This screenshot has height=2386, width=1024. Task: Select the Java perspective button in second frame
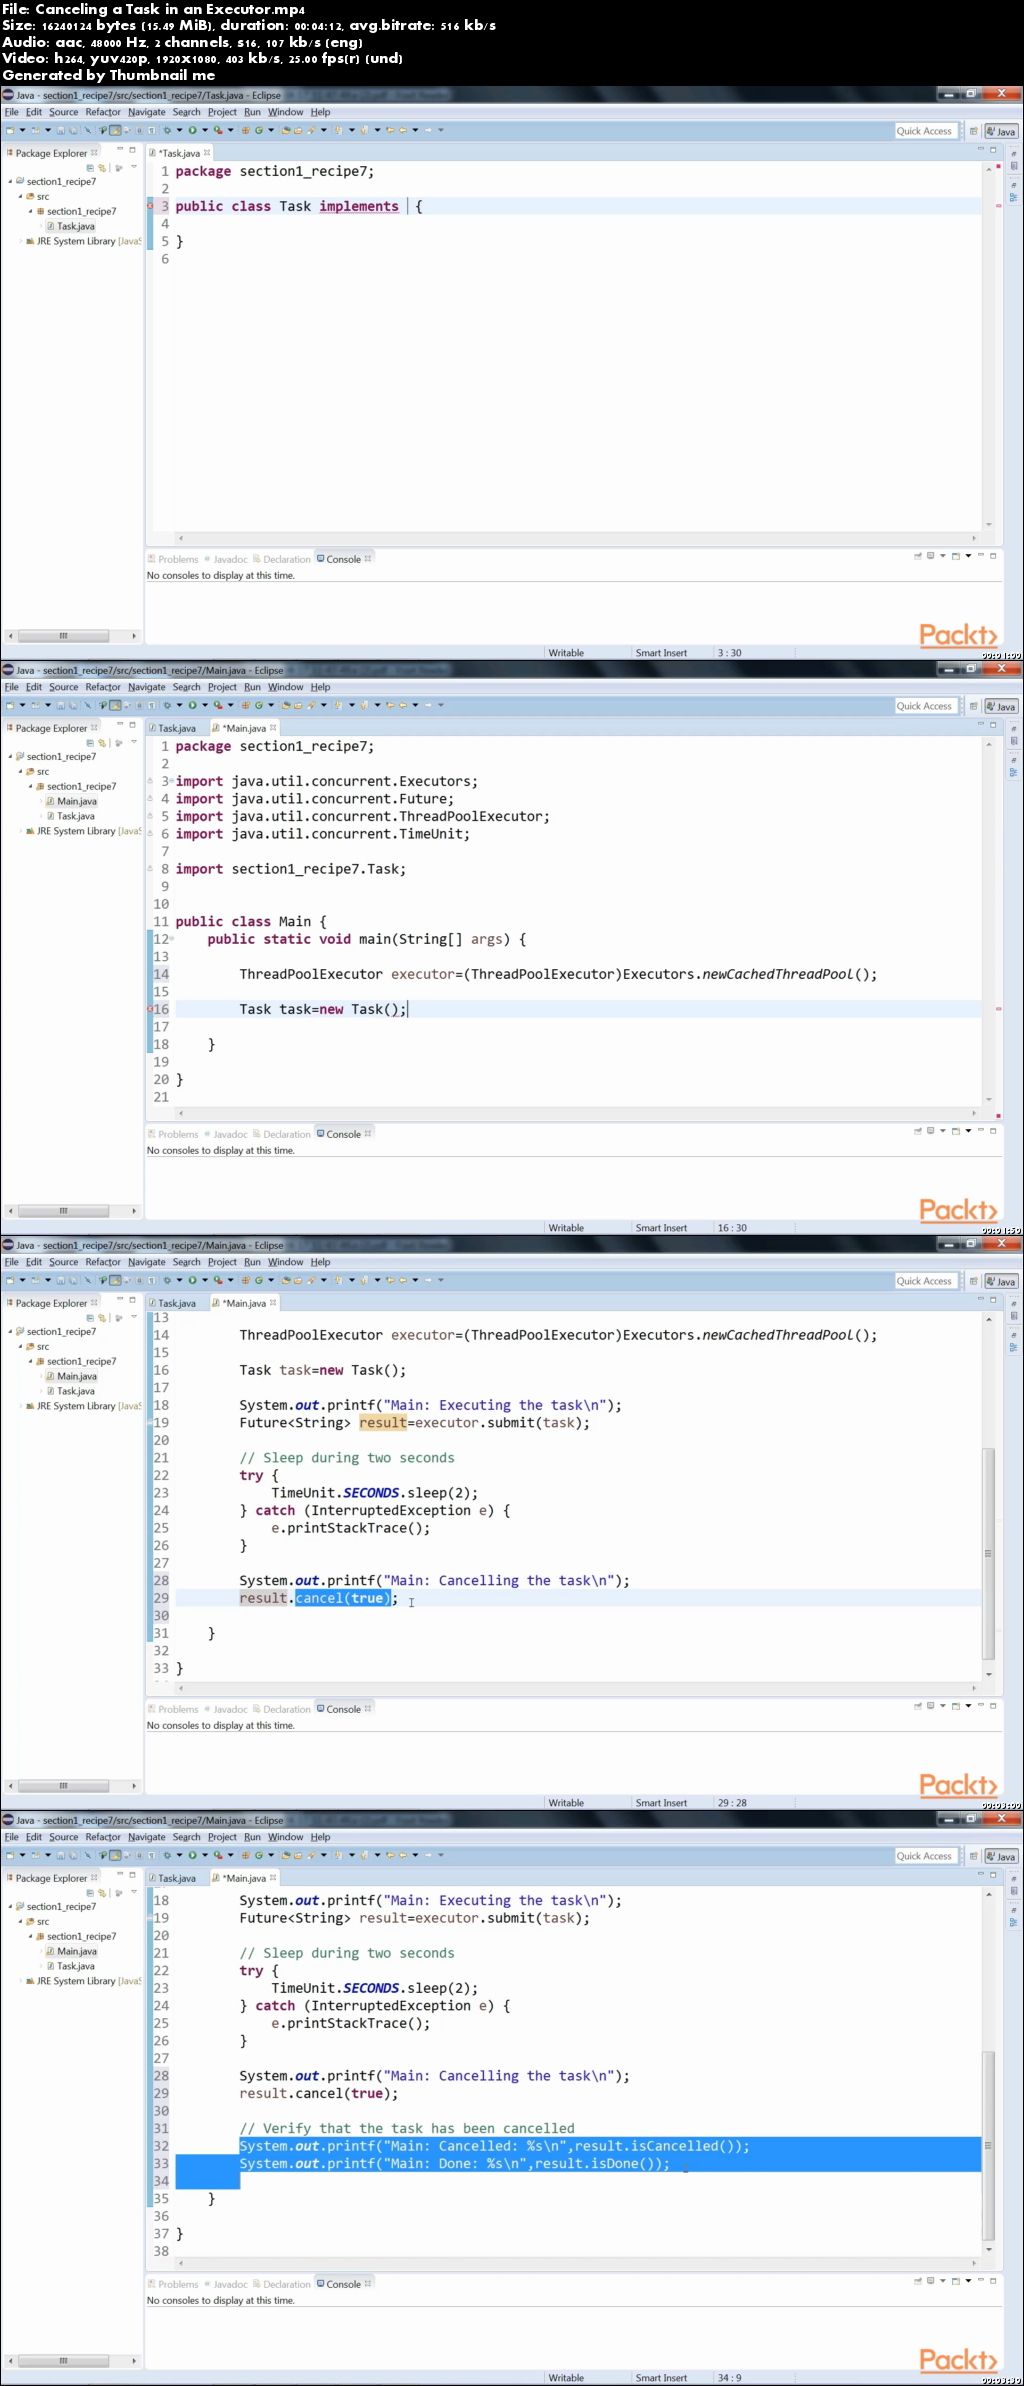pyautogui.click(x=1002, y=706)
